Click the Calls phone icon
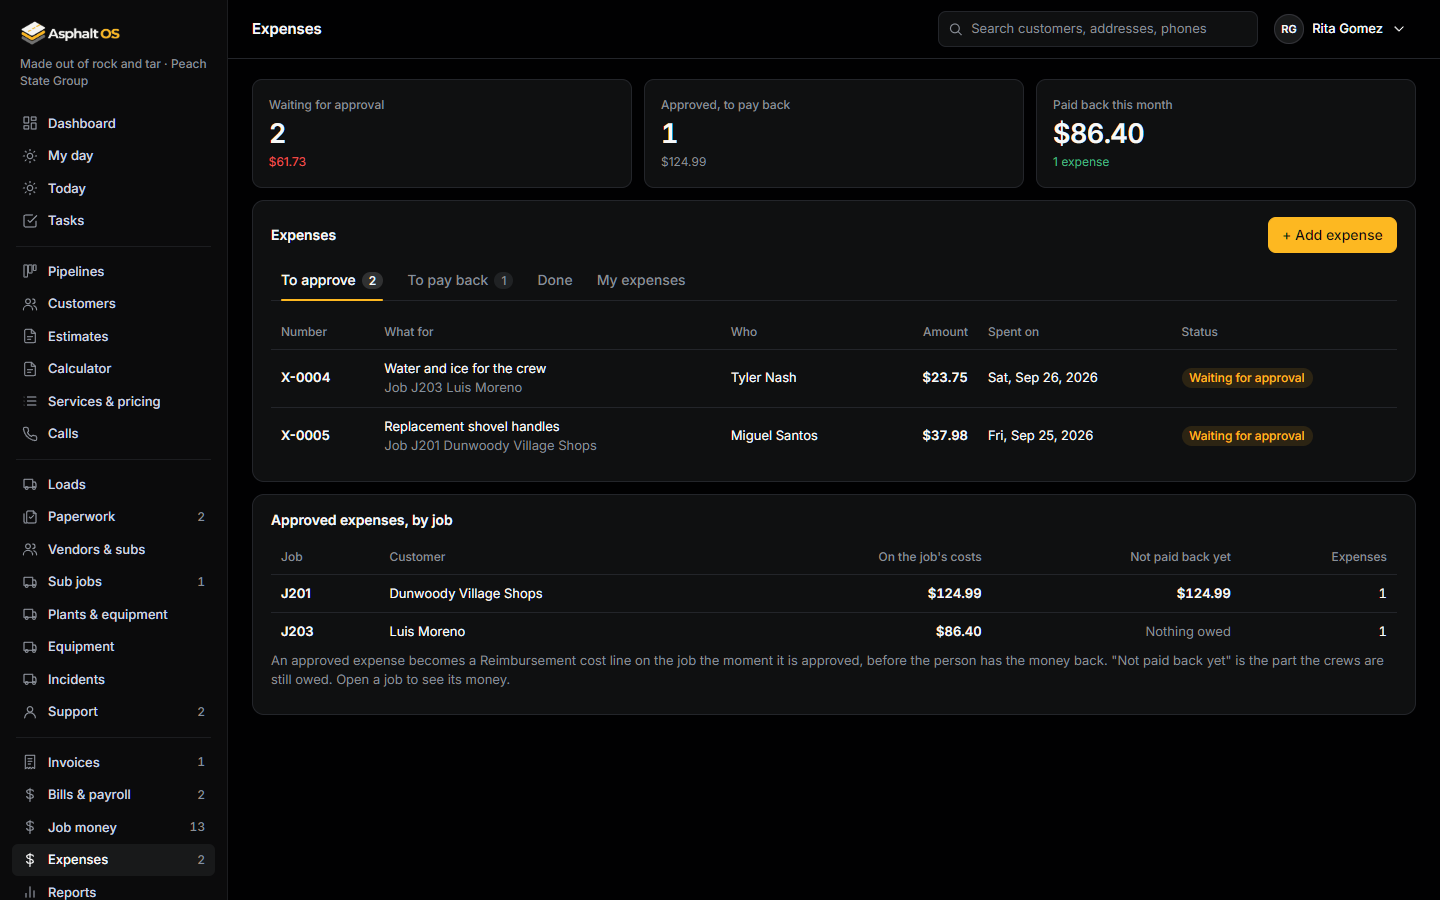Image resolution: width=1440 pixels, height=900 pixels. [x=30, y=434]
